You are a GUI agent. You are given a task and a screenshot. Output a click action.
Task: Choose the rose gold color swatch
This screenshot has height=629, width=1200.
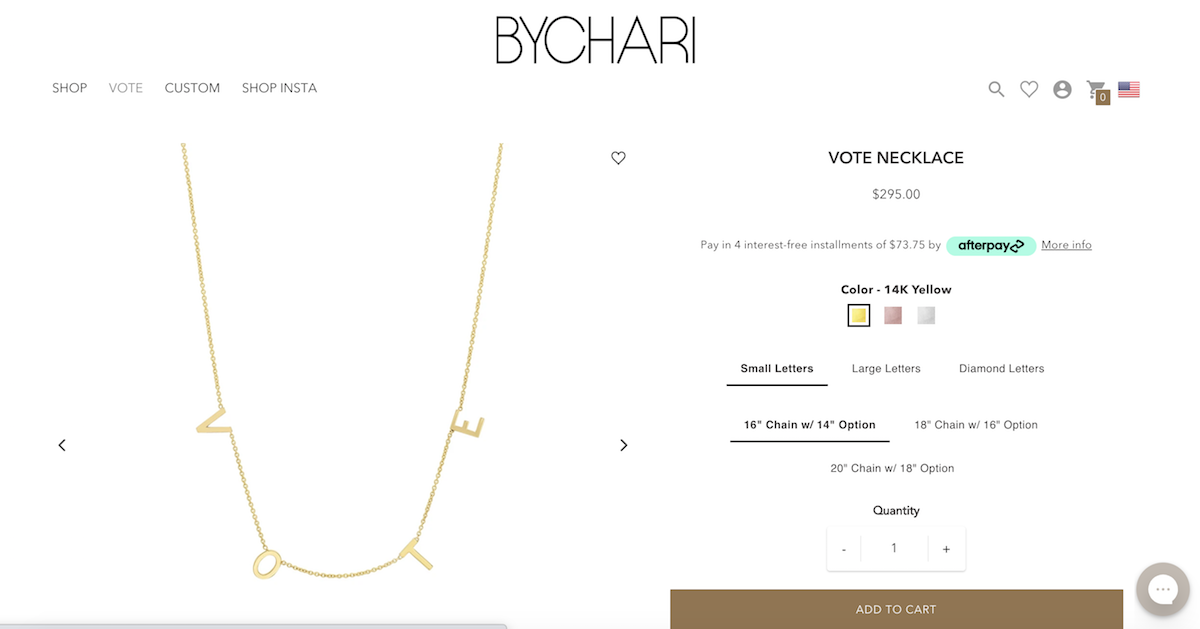[893, 316]
